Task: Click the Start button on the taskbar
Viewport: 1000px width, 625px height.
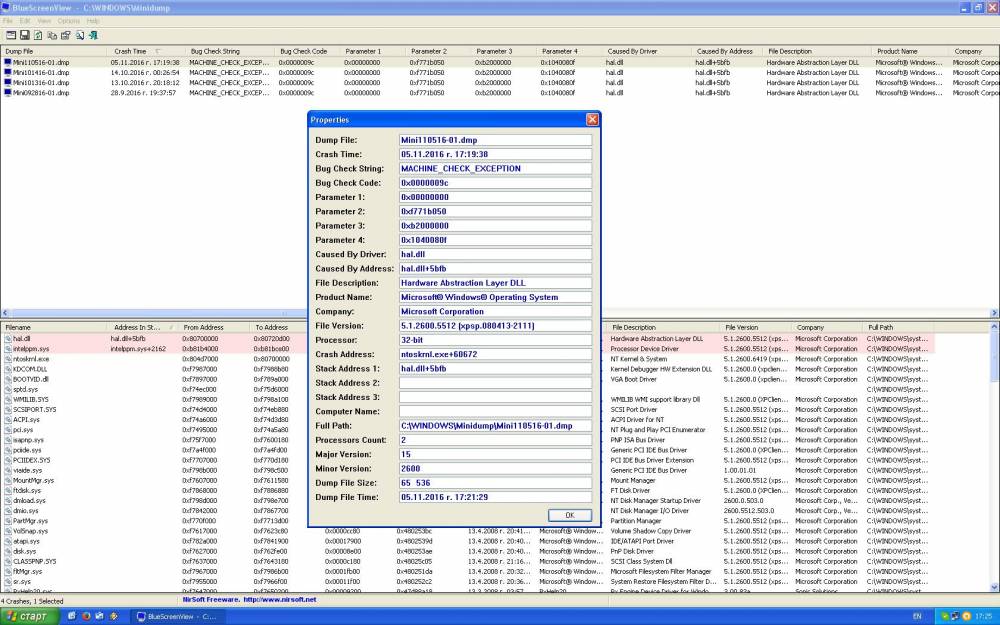Action: (x=29, y=616)
